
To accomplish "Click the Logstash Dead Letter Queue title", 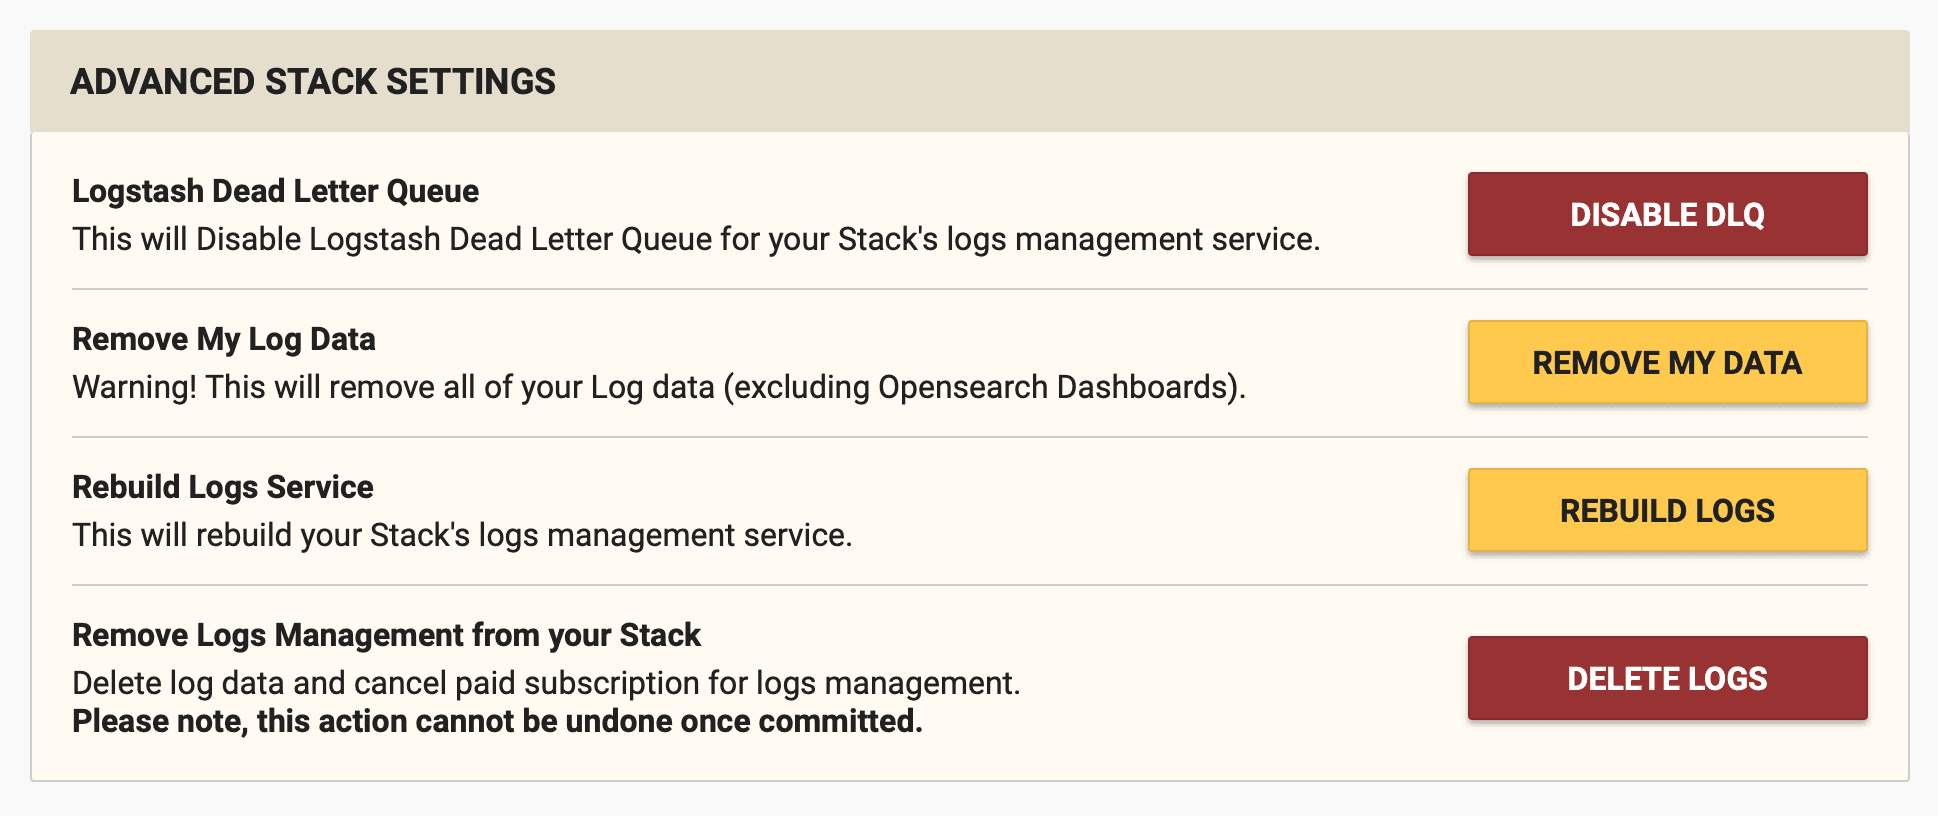I will (274, 191).
